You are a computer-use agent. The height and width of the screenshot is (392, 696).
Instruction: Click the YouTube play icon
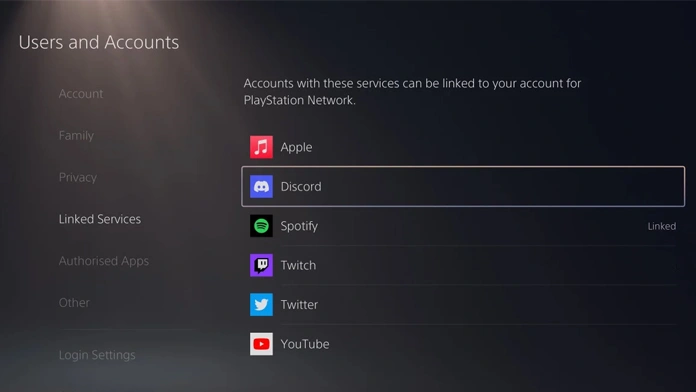coord(261,344)
